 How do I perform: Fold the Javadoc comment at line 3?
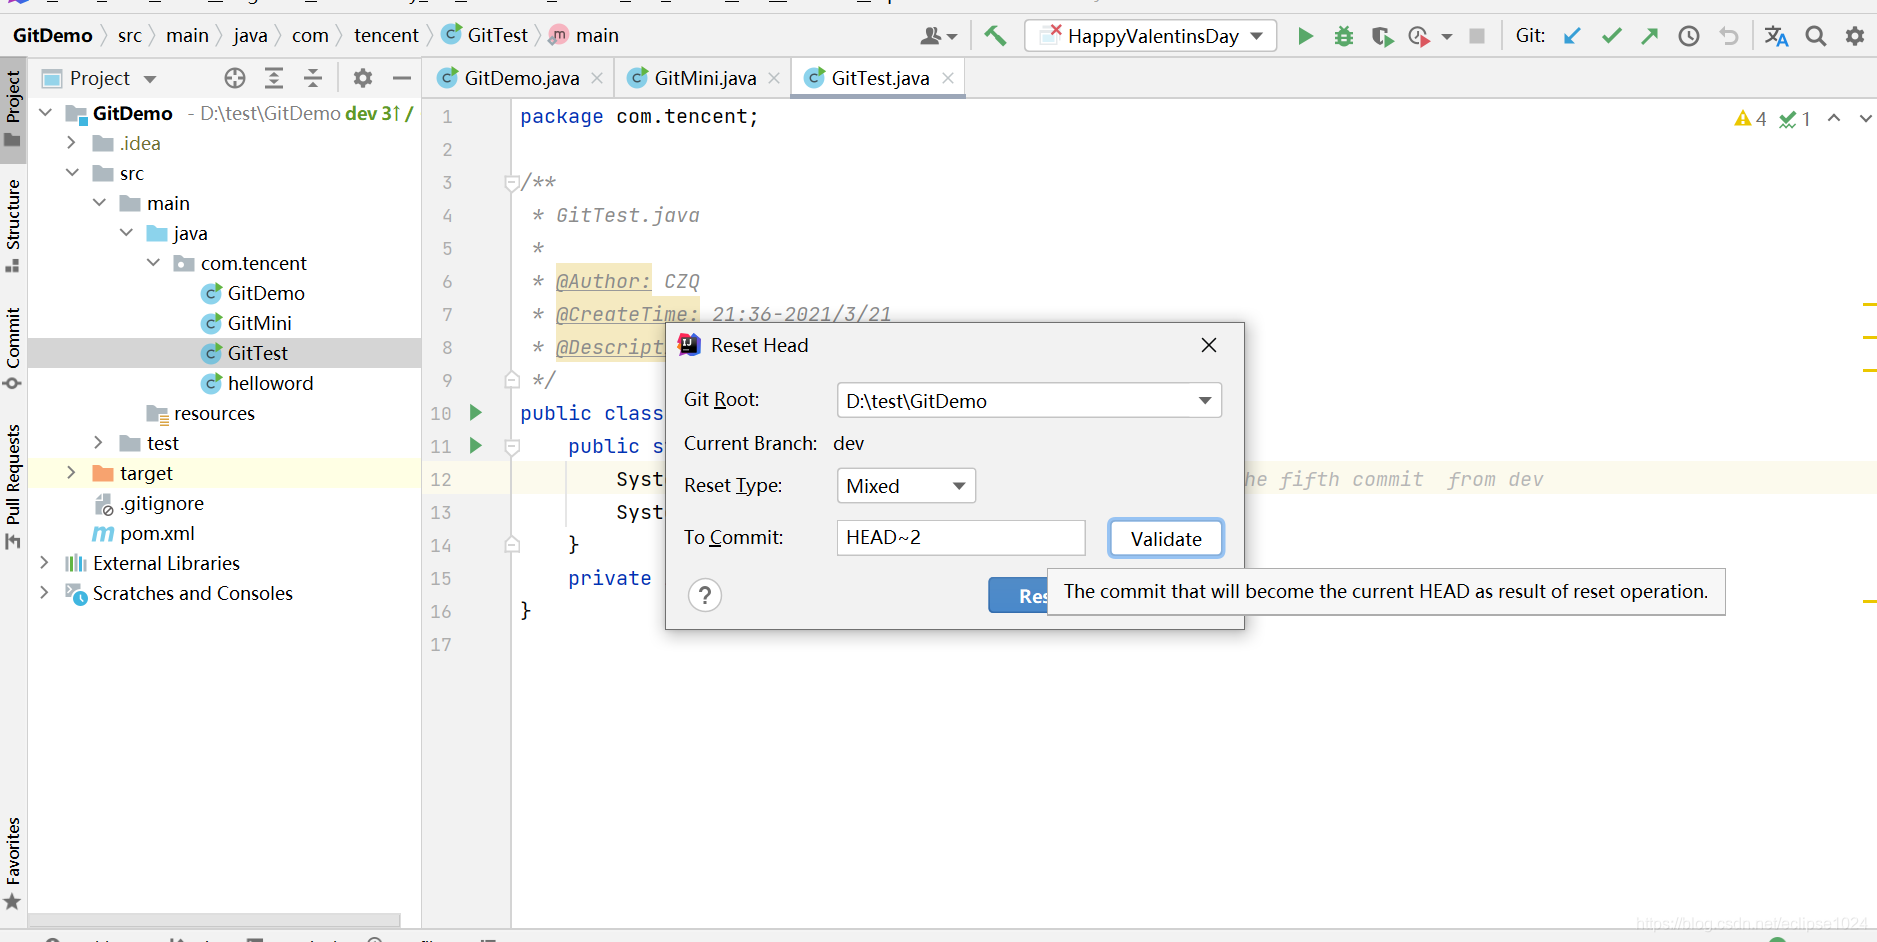click(x=512, y=182)
